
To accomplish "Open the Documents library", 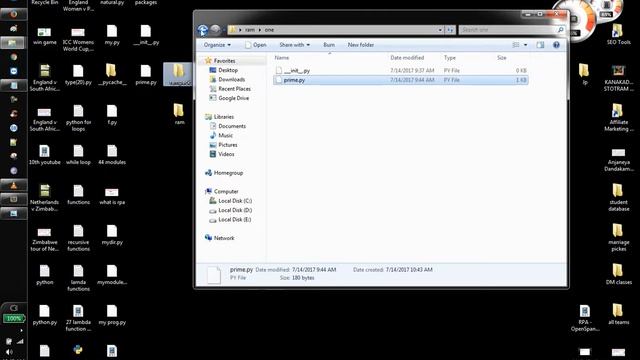I will 232,126.
